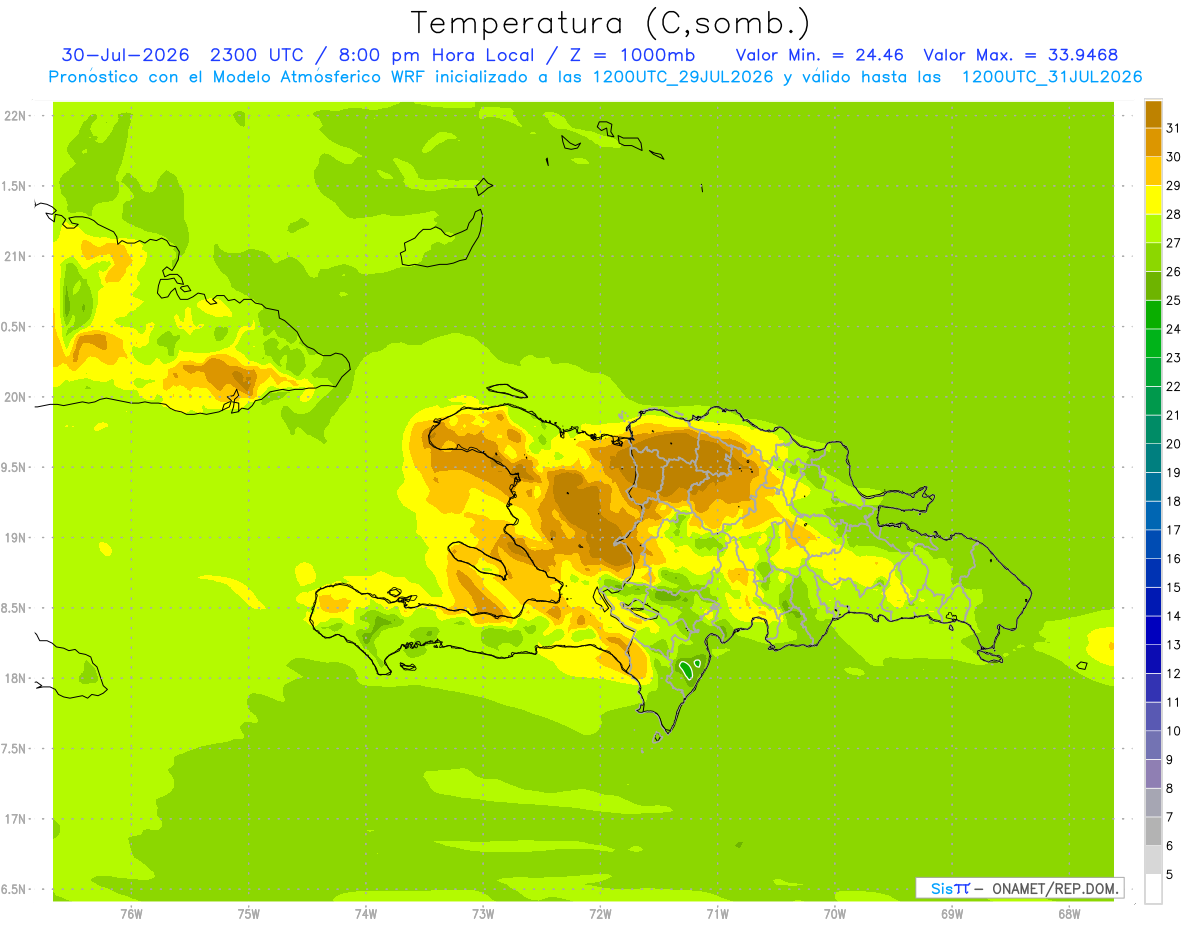
Task: Pick the teal swatch between 19 and 20
Action: [1153, 458]
